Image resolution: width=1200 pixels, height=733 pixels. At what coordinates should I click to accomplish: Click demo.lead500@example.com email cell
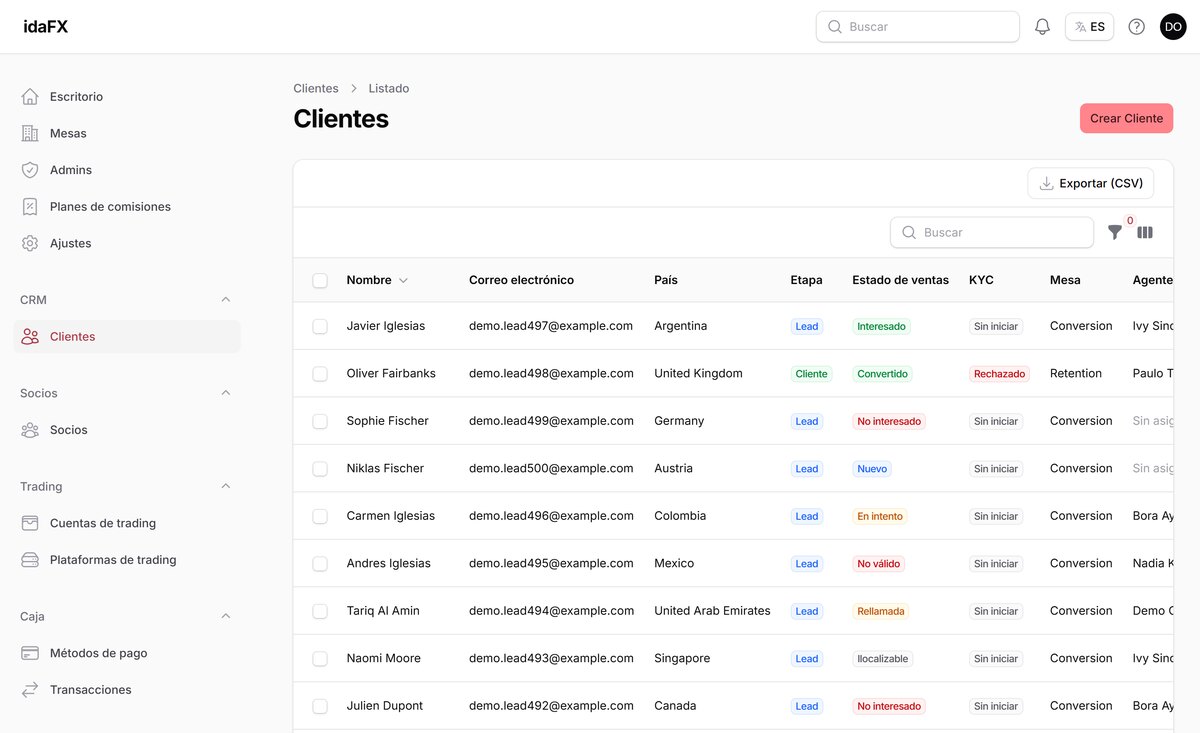551,468
